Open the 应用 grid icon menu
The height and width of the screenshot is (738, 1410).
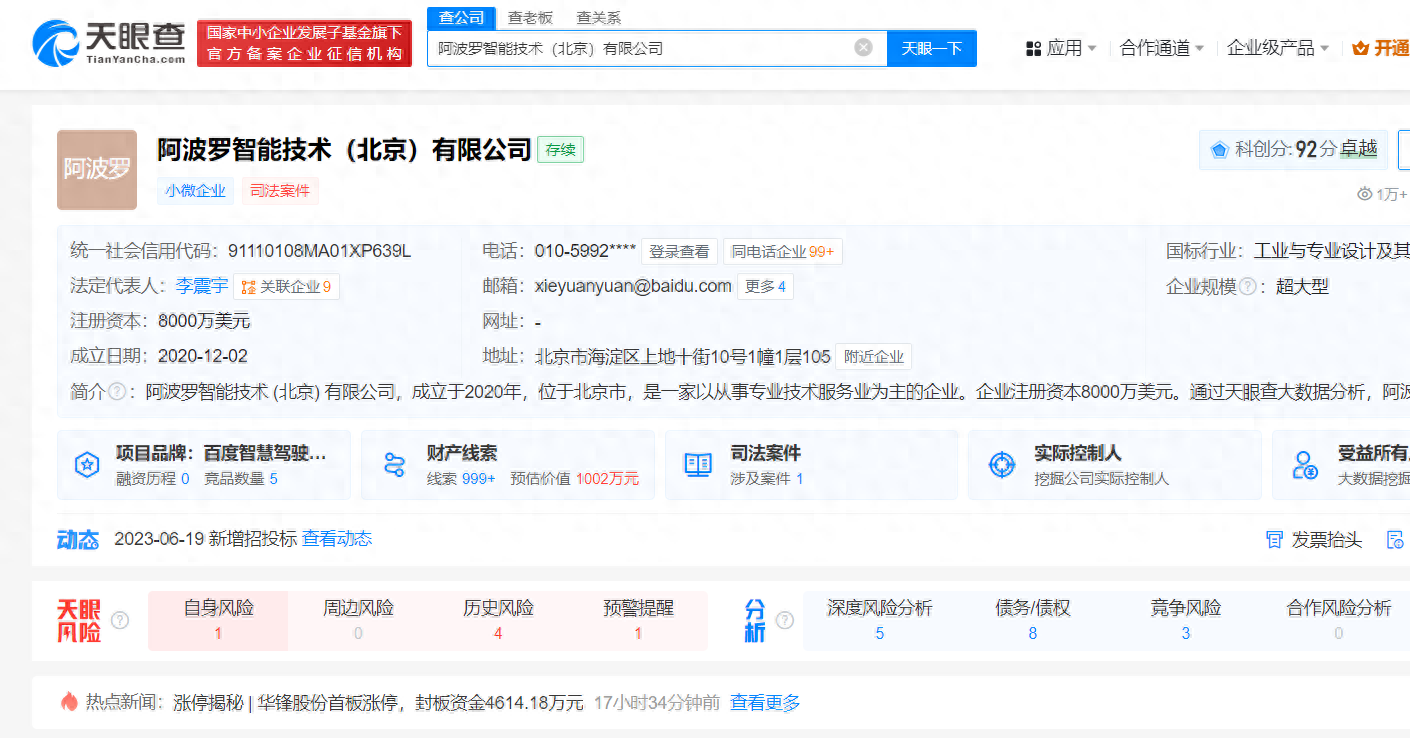[x=1034, y=48]
